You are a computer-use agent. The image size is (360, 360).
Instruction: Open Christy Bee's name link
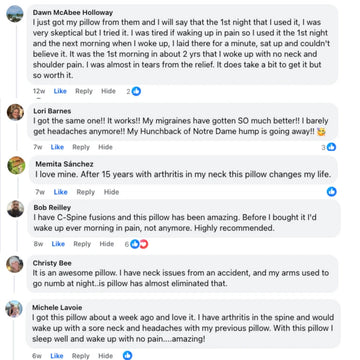[x=52, y=263]
